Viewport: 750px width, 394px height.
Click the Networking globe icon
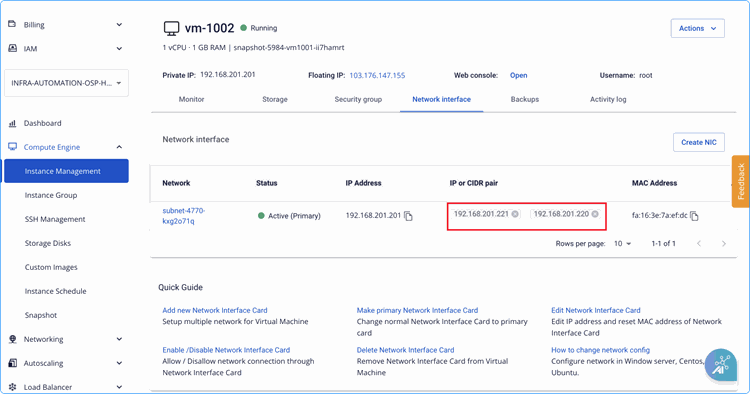(x=12, y=339)
